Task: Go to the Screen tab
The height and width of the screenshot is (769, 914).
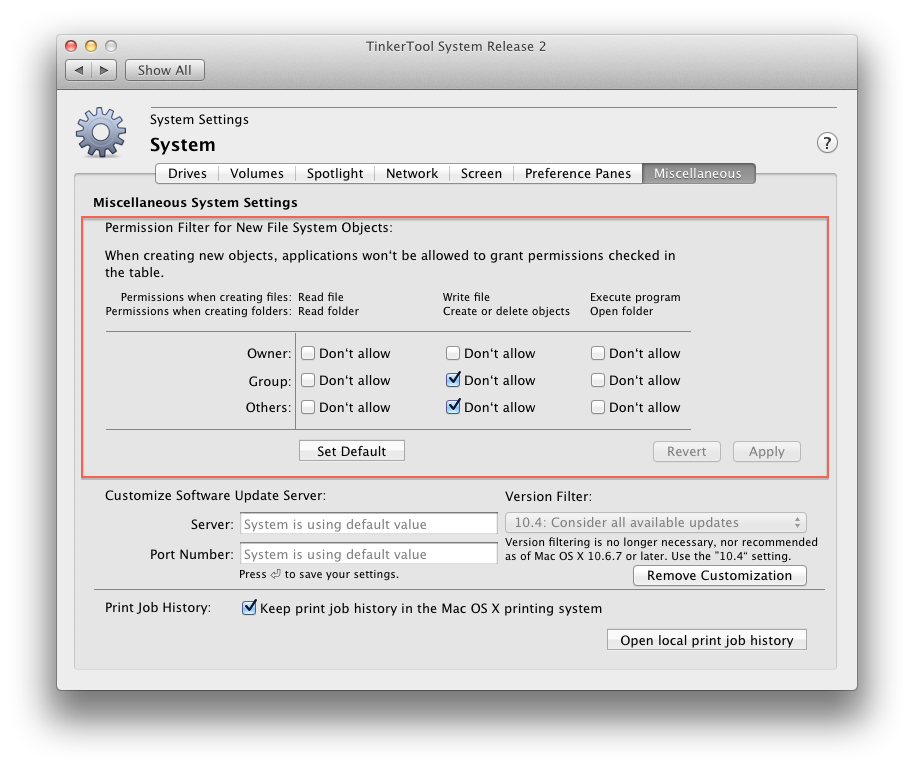Action: (481, 174)
